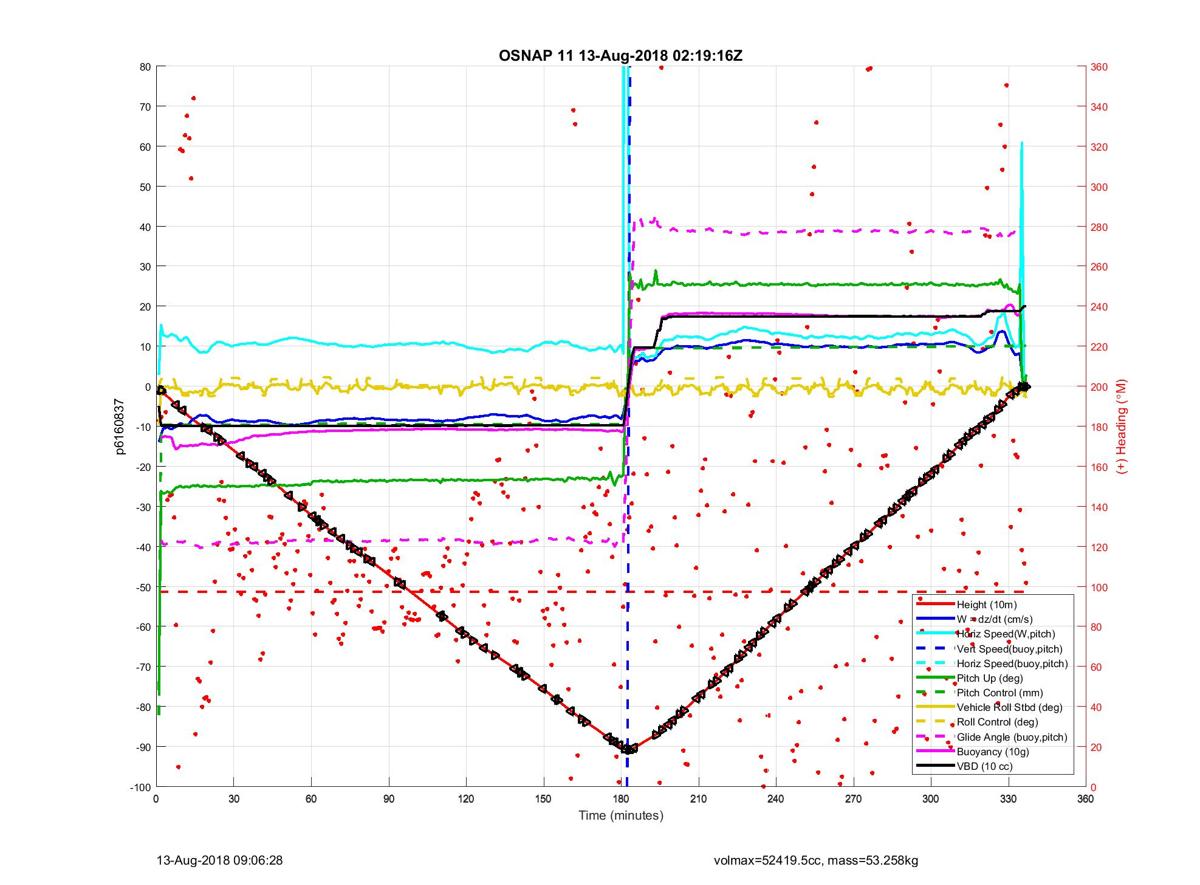Click the dive profile's deepest point marker
This screenshot has height=885, width=1200.
click(x=628, y=749)
